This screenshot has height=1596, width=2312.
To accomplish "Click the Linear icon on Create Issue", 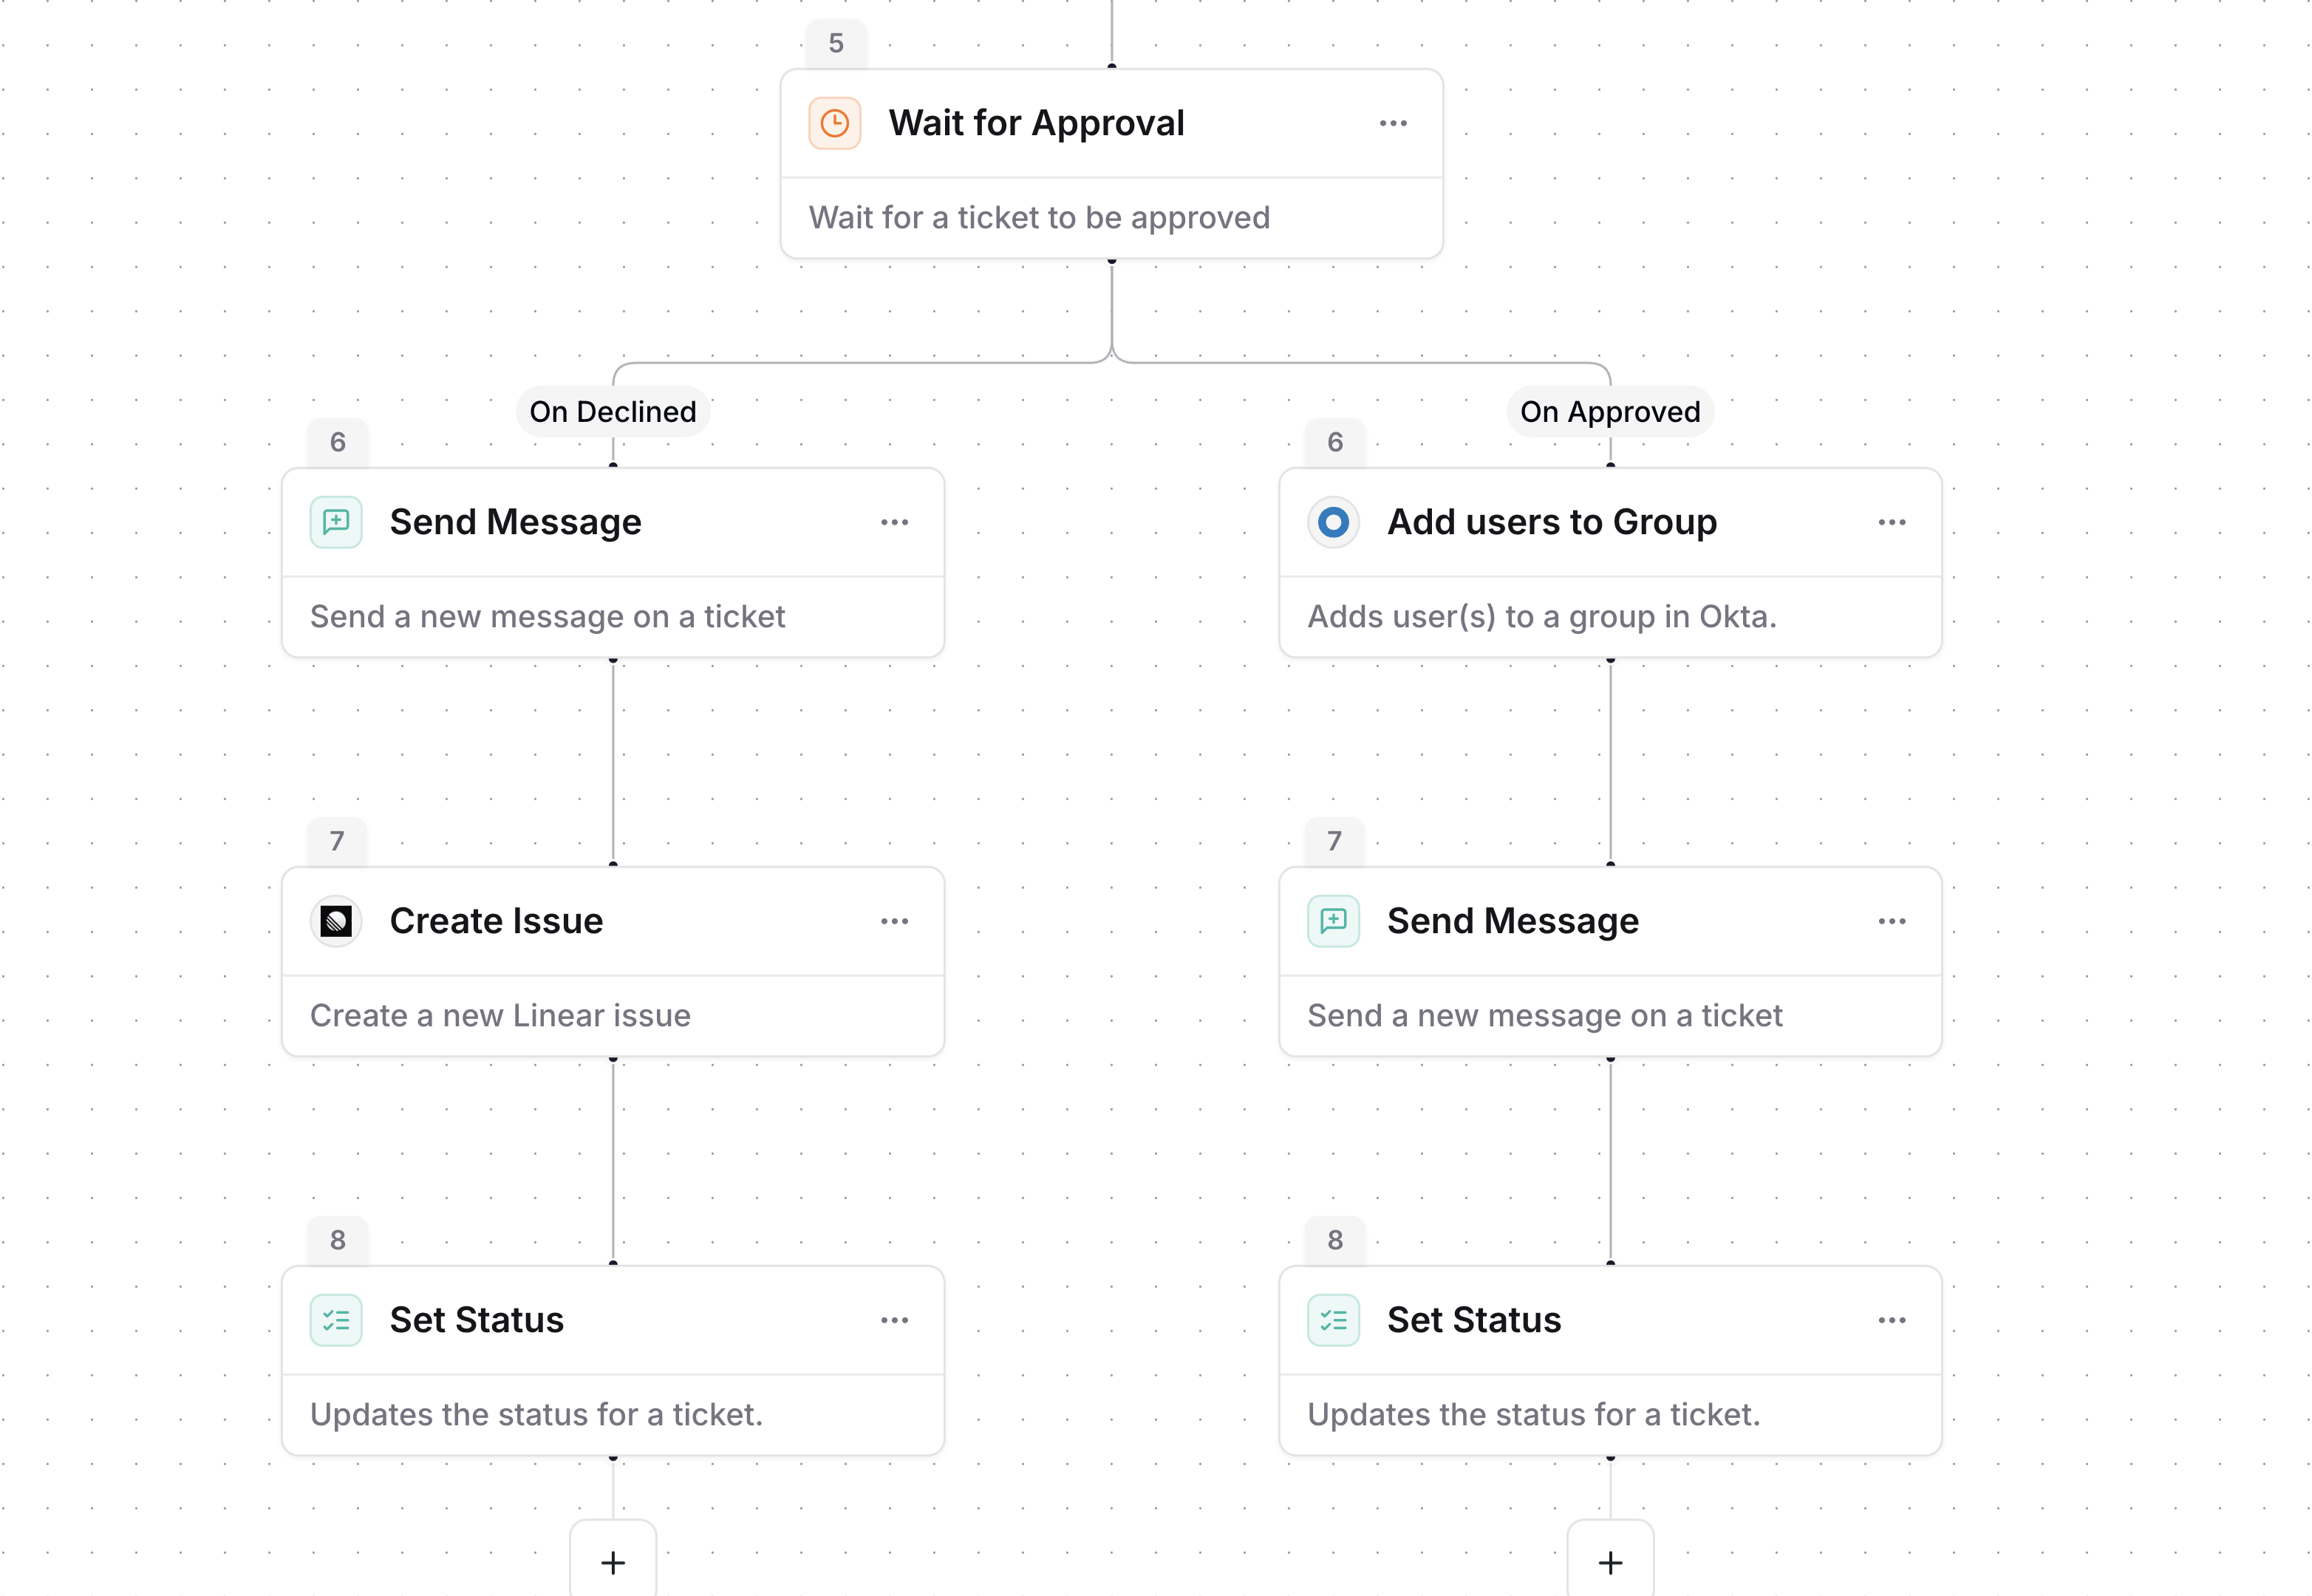I will (x=336, y=921).
